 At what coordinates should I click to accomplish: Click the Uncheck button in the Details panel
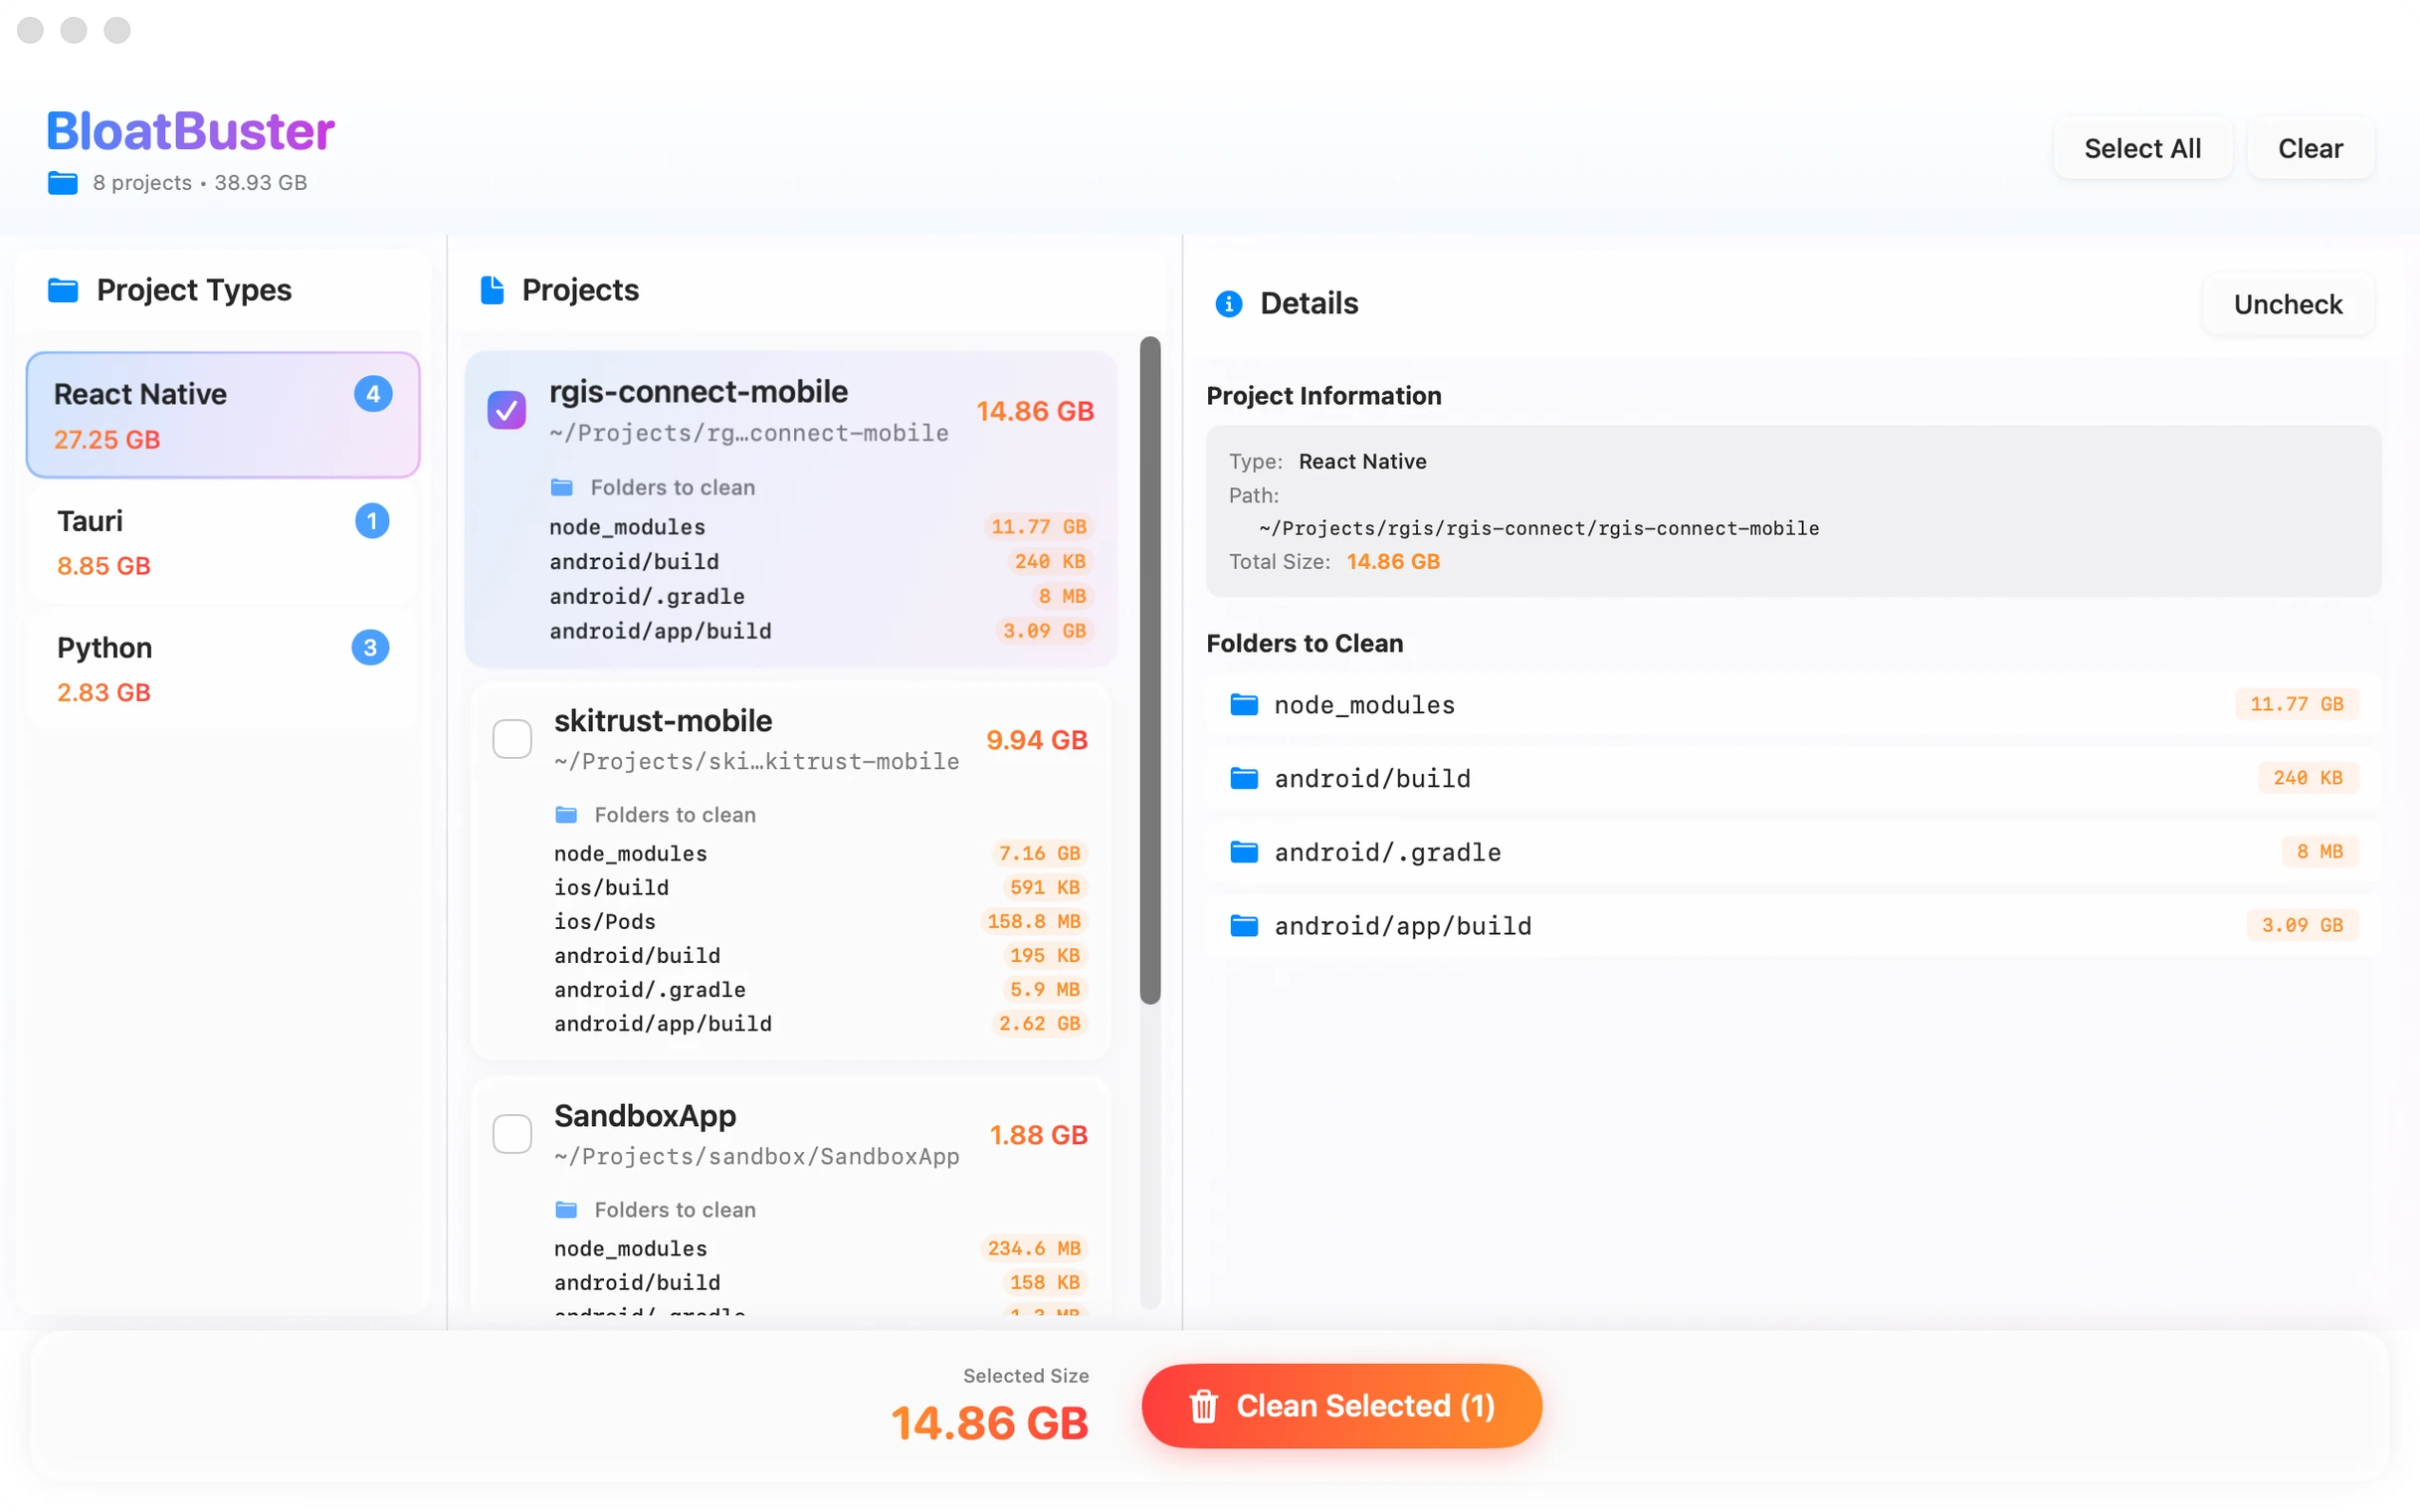pyautogui.click(x=2288, y=304)
